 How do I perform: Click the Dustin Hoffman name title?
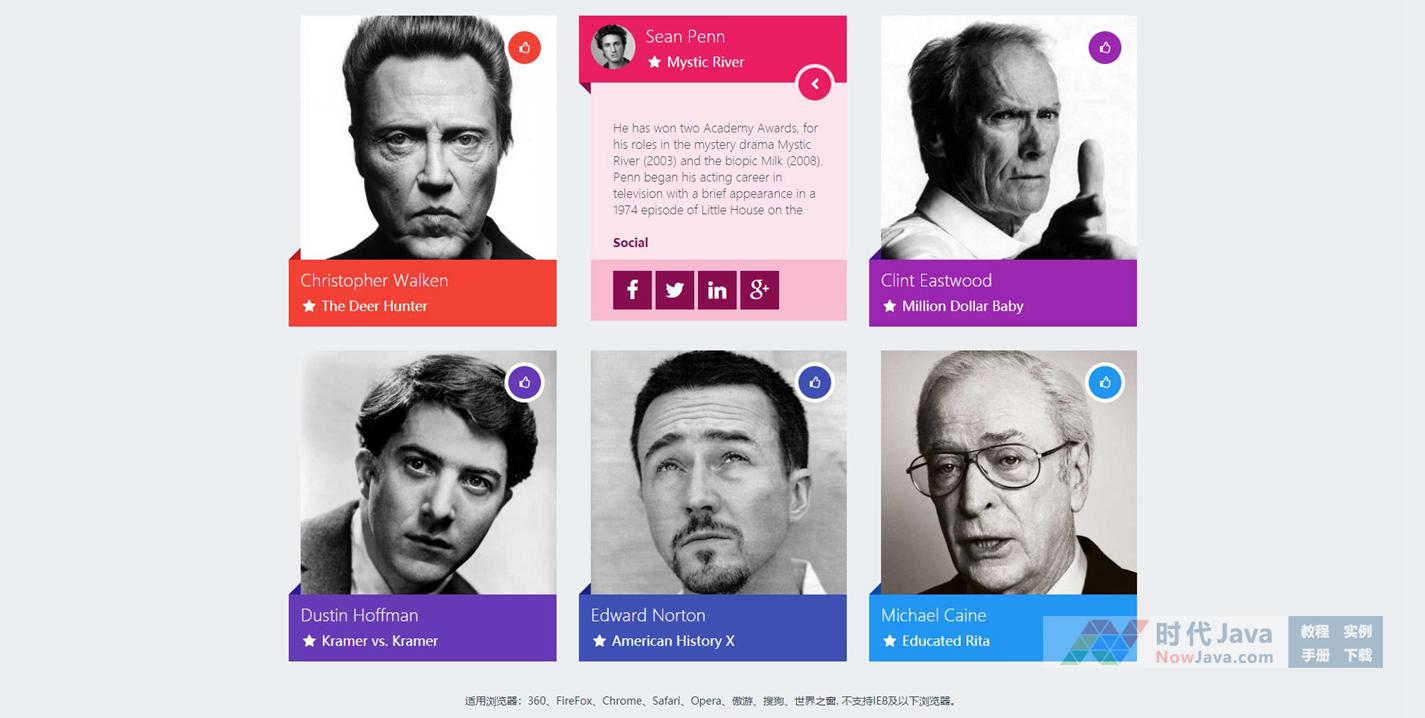(359, 615)
